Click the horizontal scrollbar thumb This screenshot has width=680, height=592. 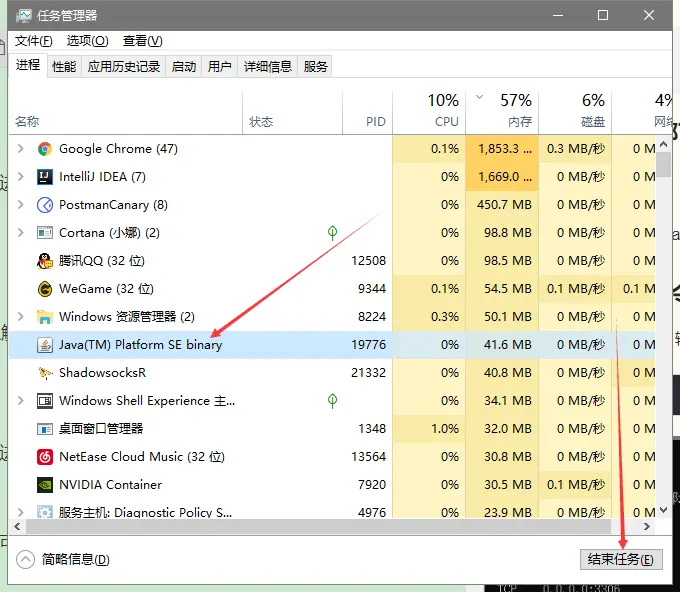[318, 527]
